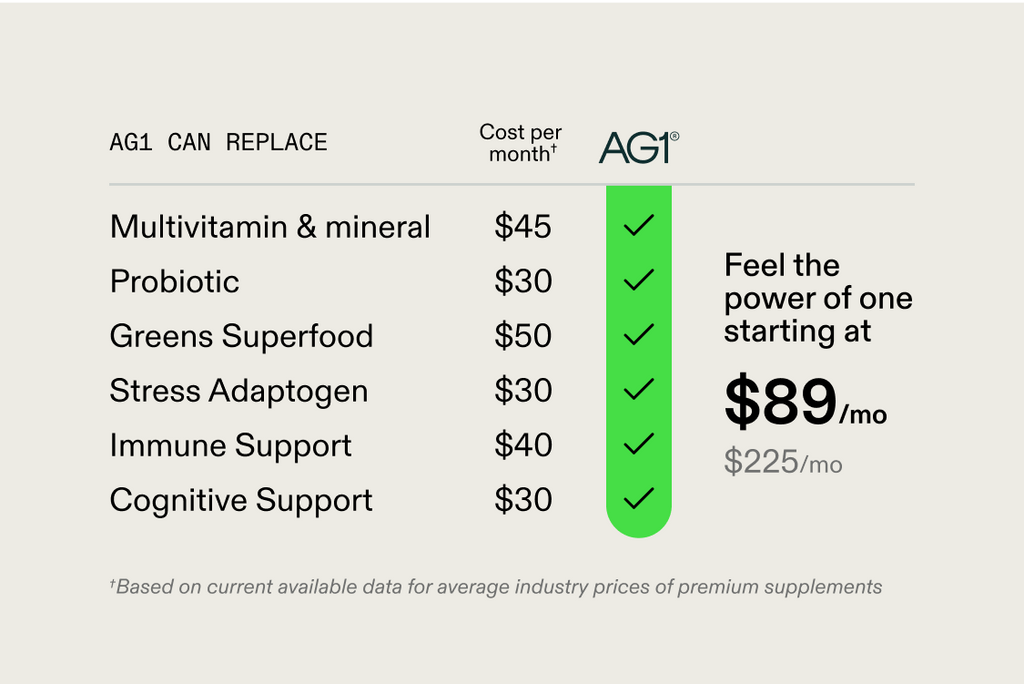Click the Feel the power of one text

818,282
